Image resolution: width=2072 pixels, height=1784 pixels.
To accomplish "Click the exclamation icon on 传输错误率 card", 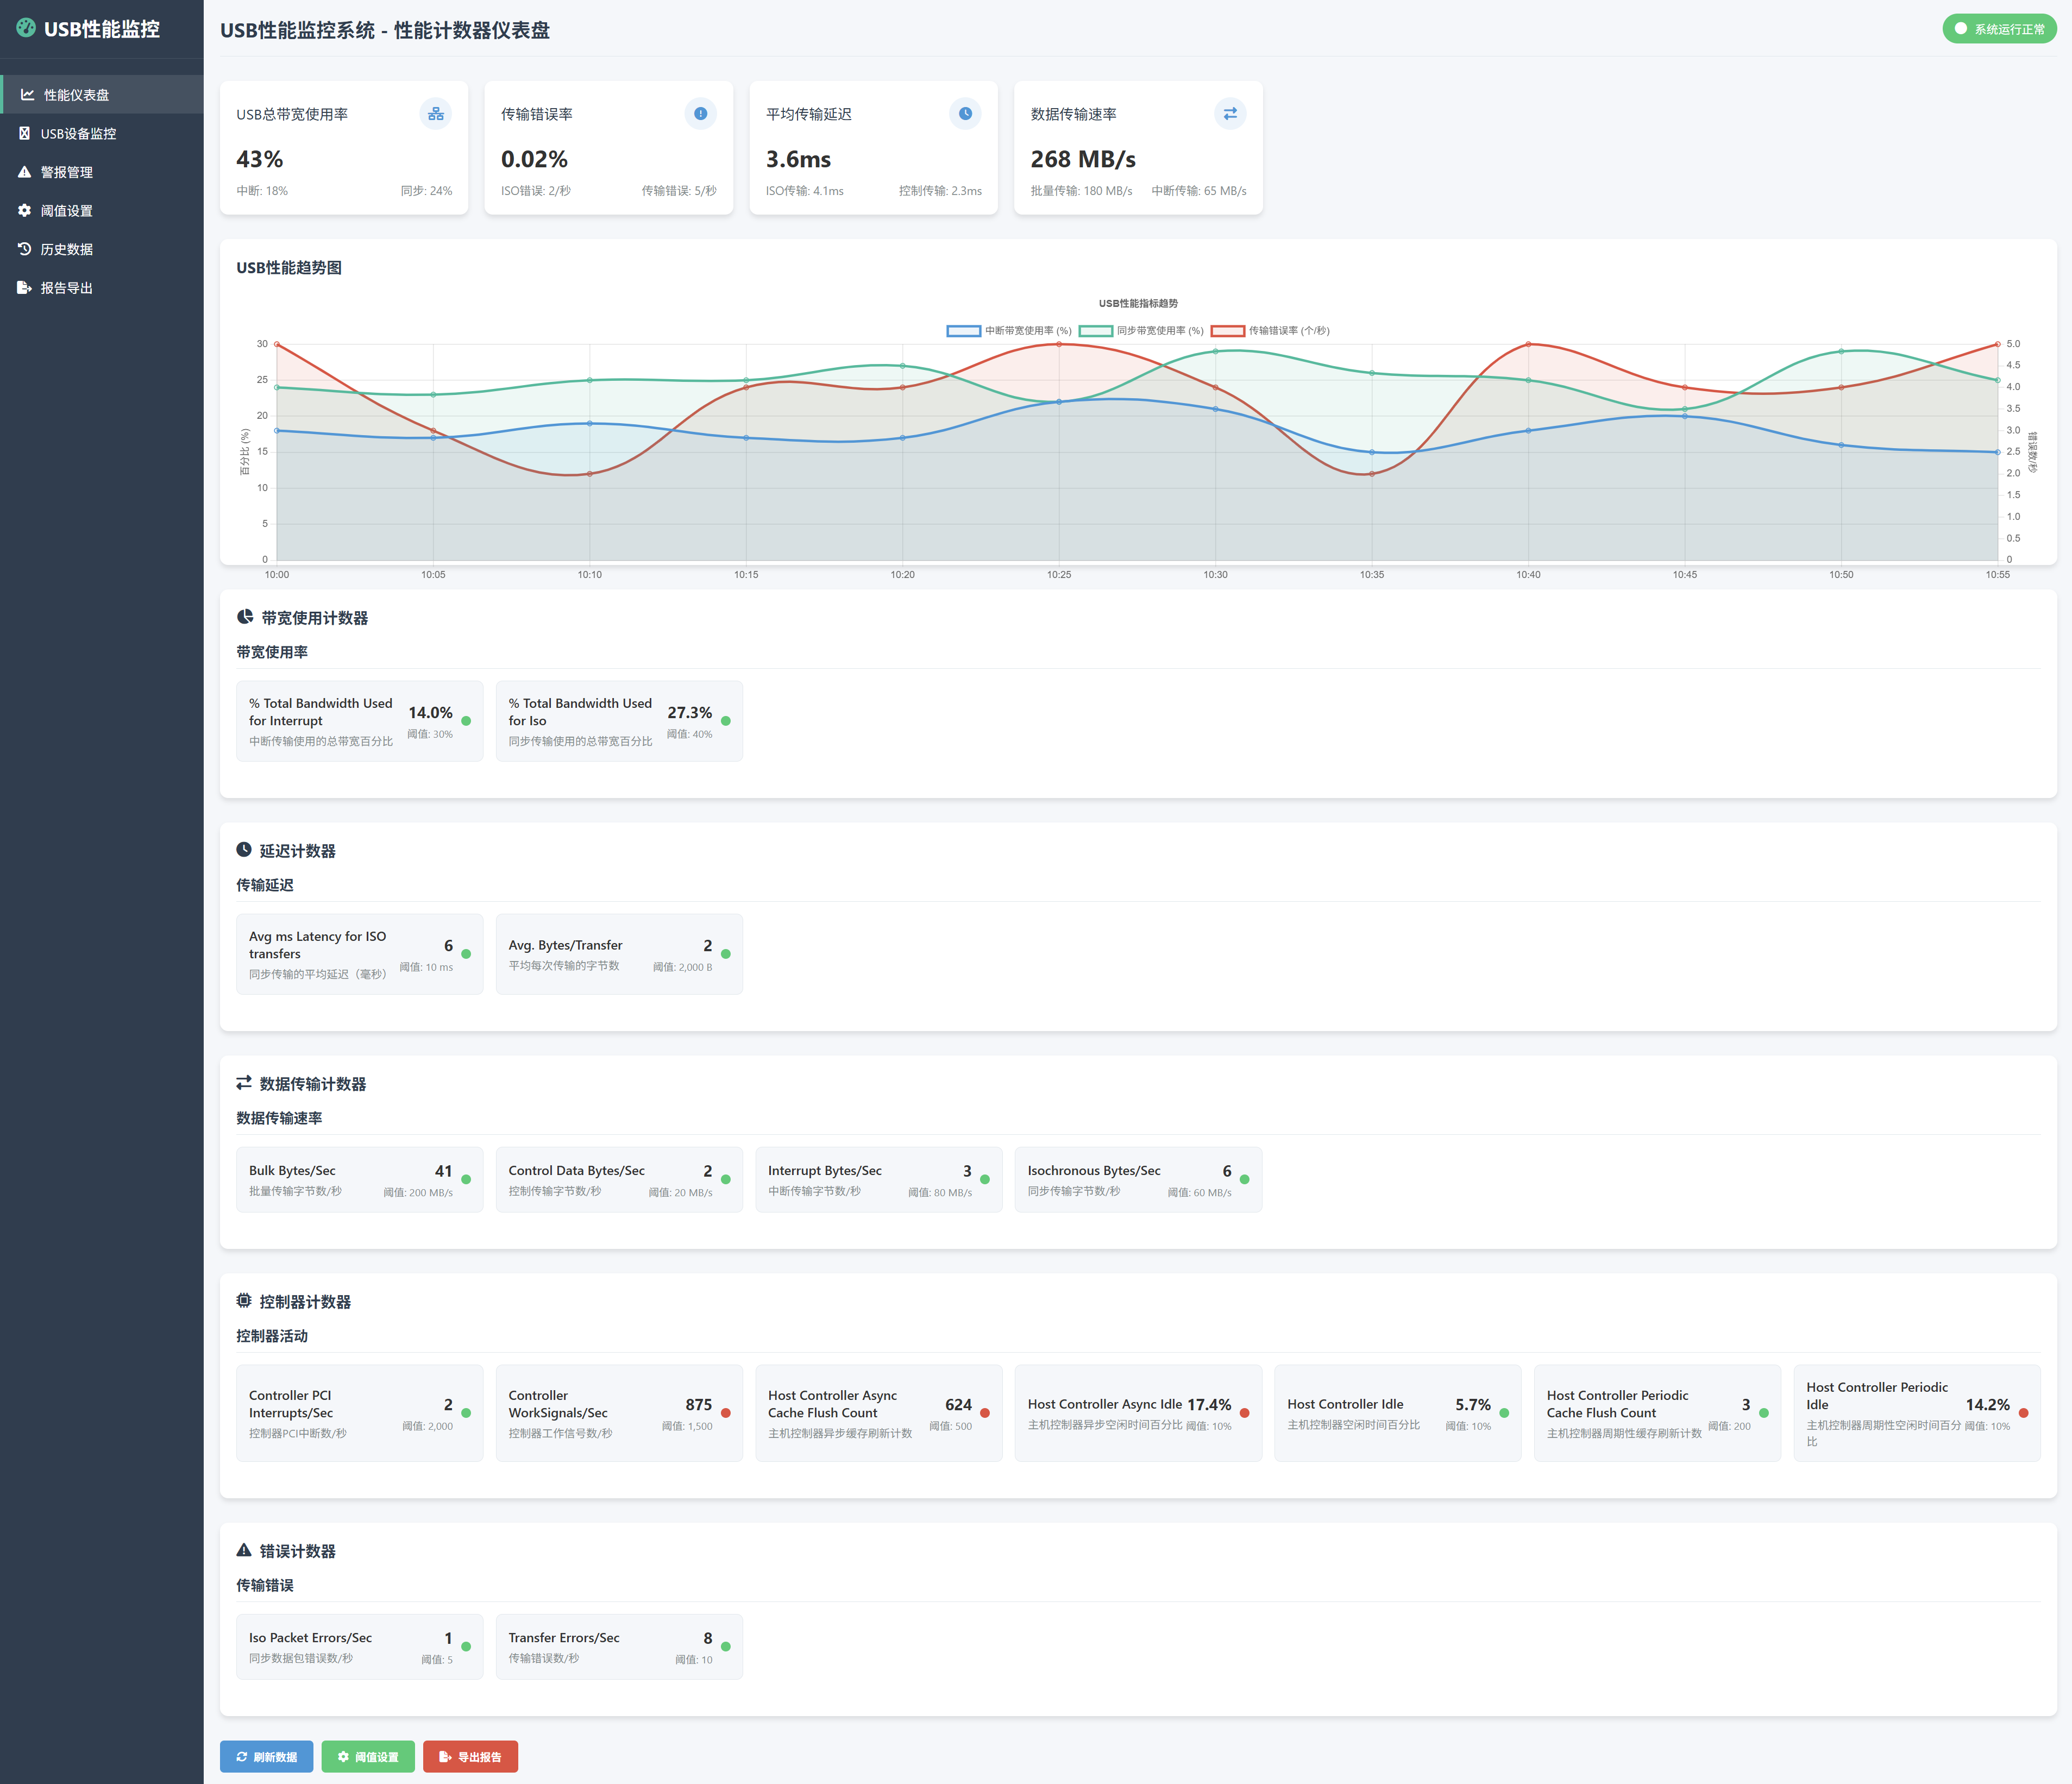I will click(x=700, y=114).
